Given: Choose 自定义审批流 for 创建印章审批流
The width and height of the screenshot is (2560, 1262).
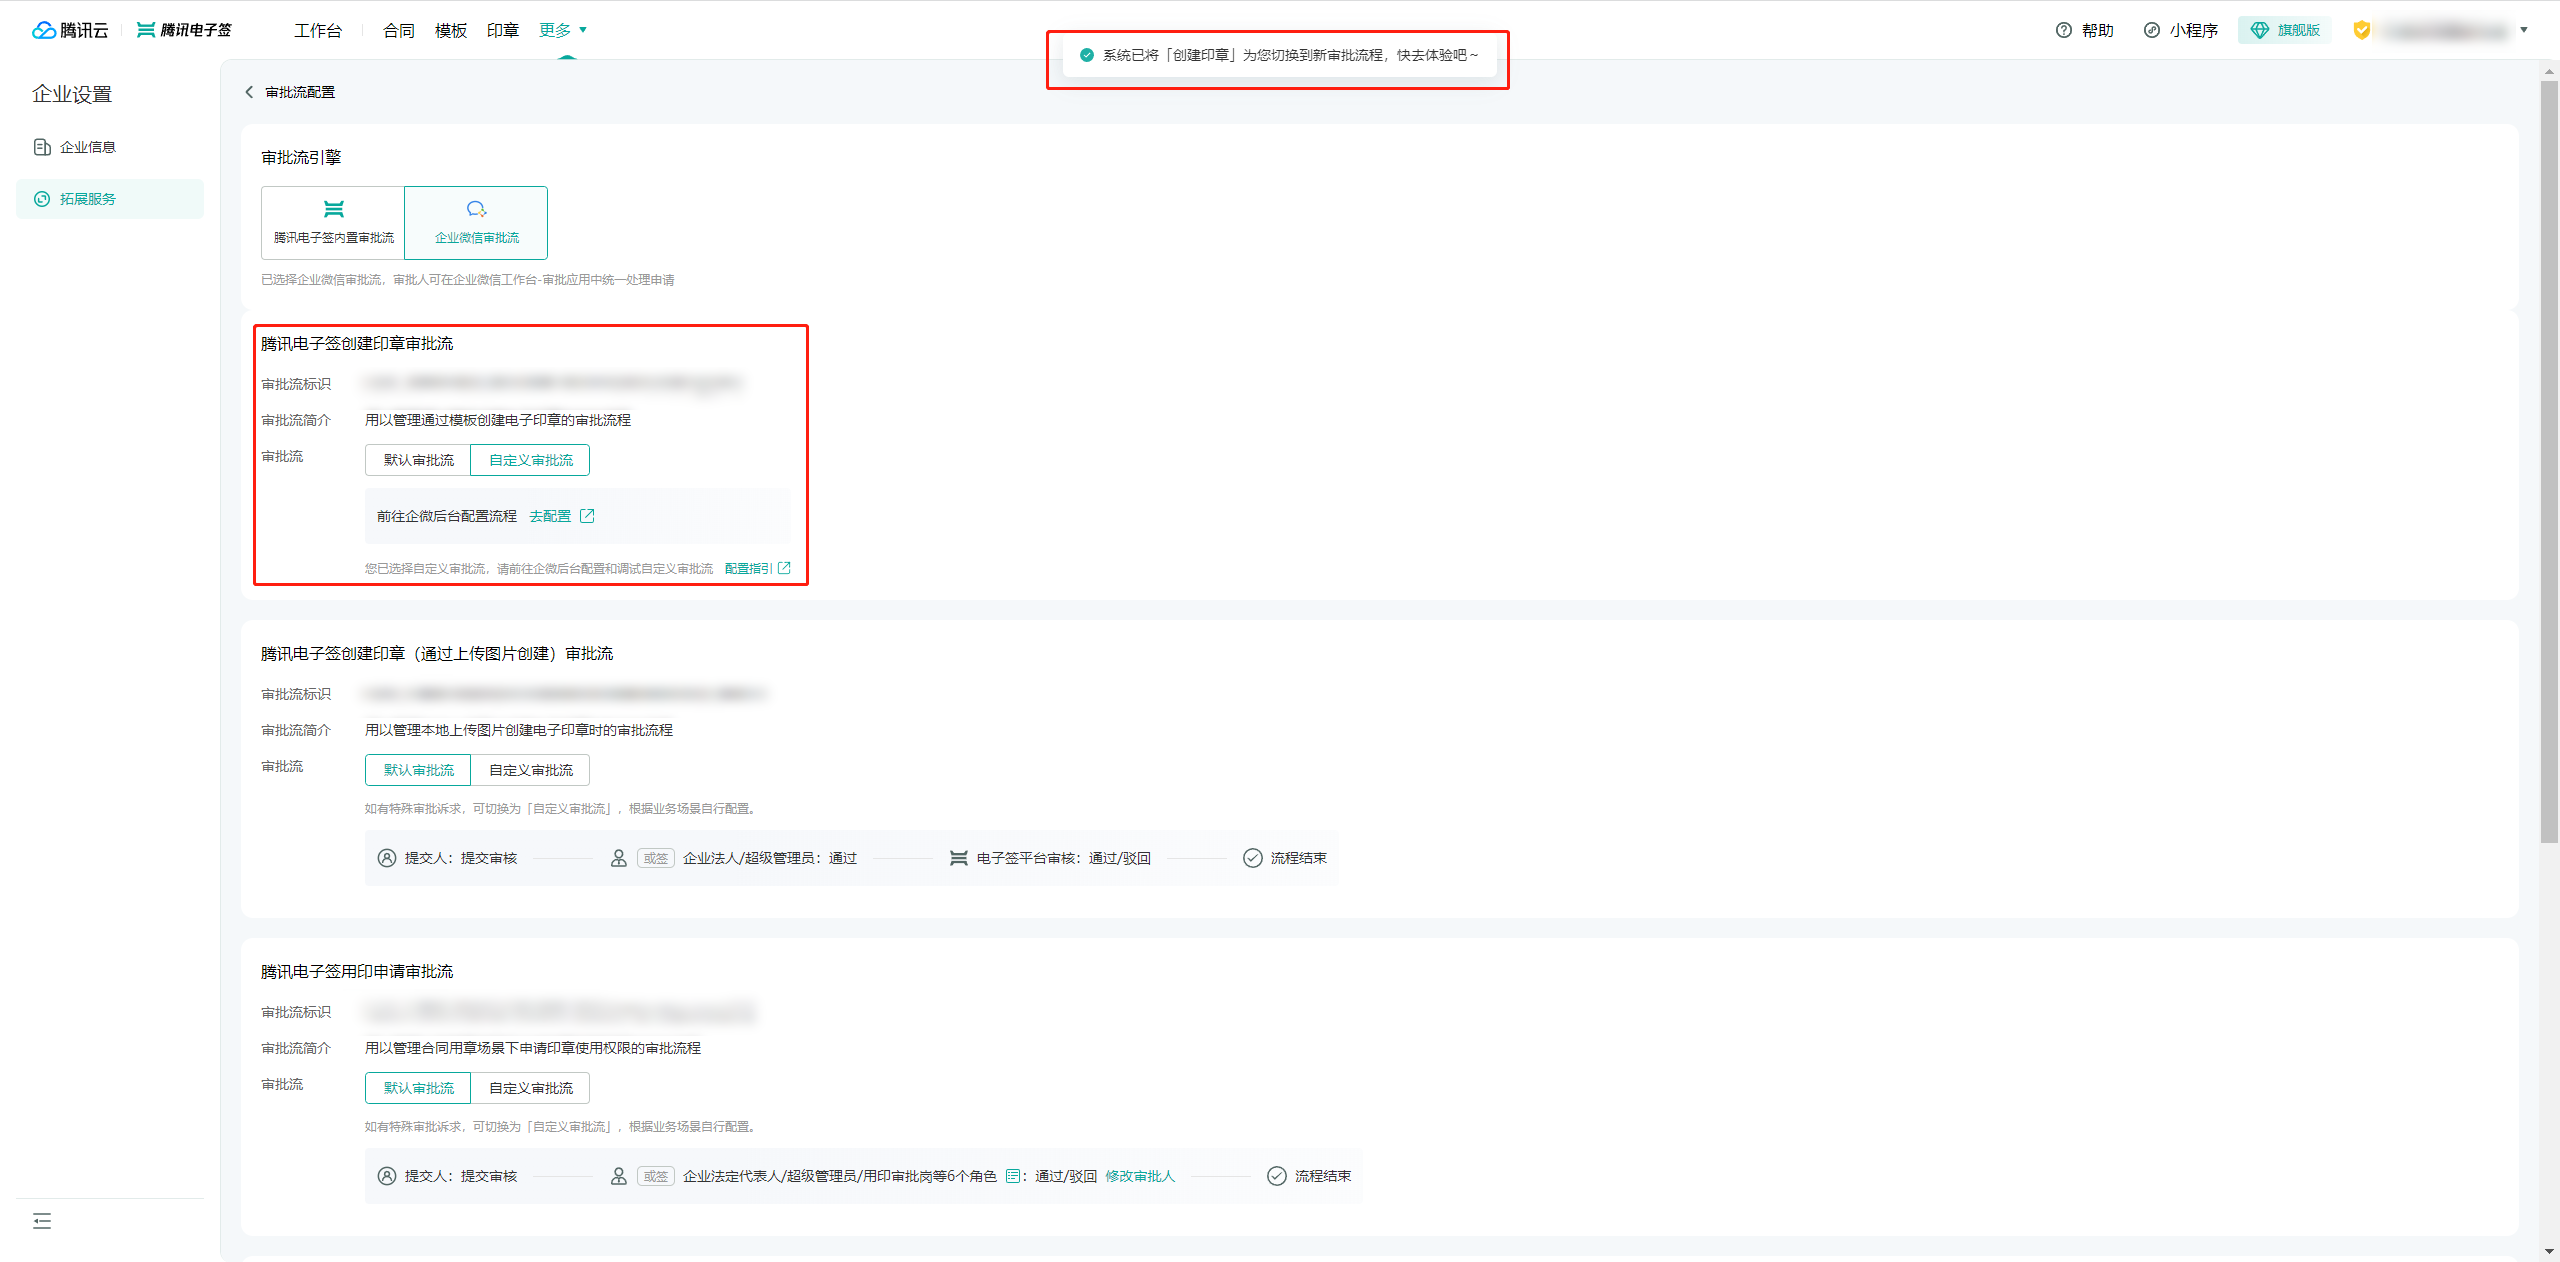Looking at the screenshot, I should (x=530, y=460).
